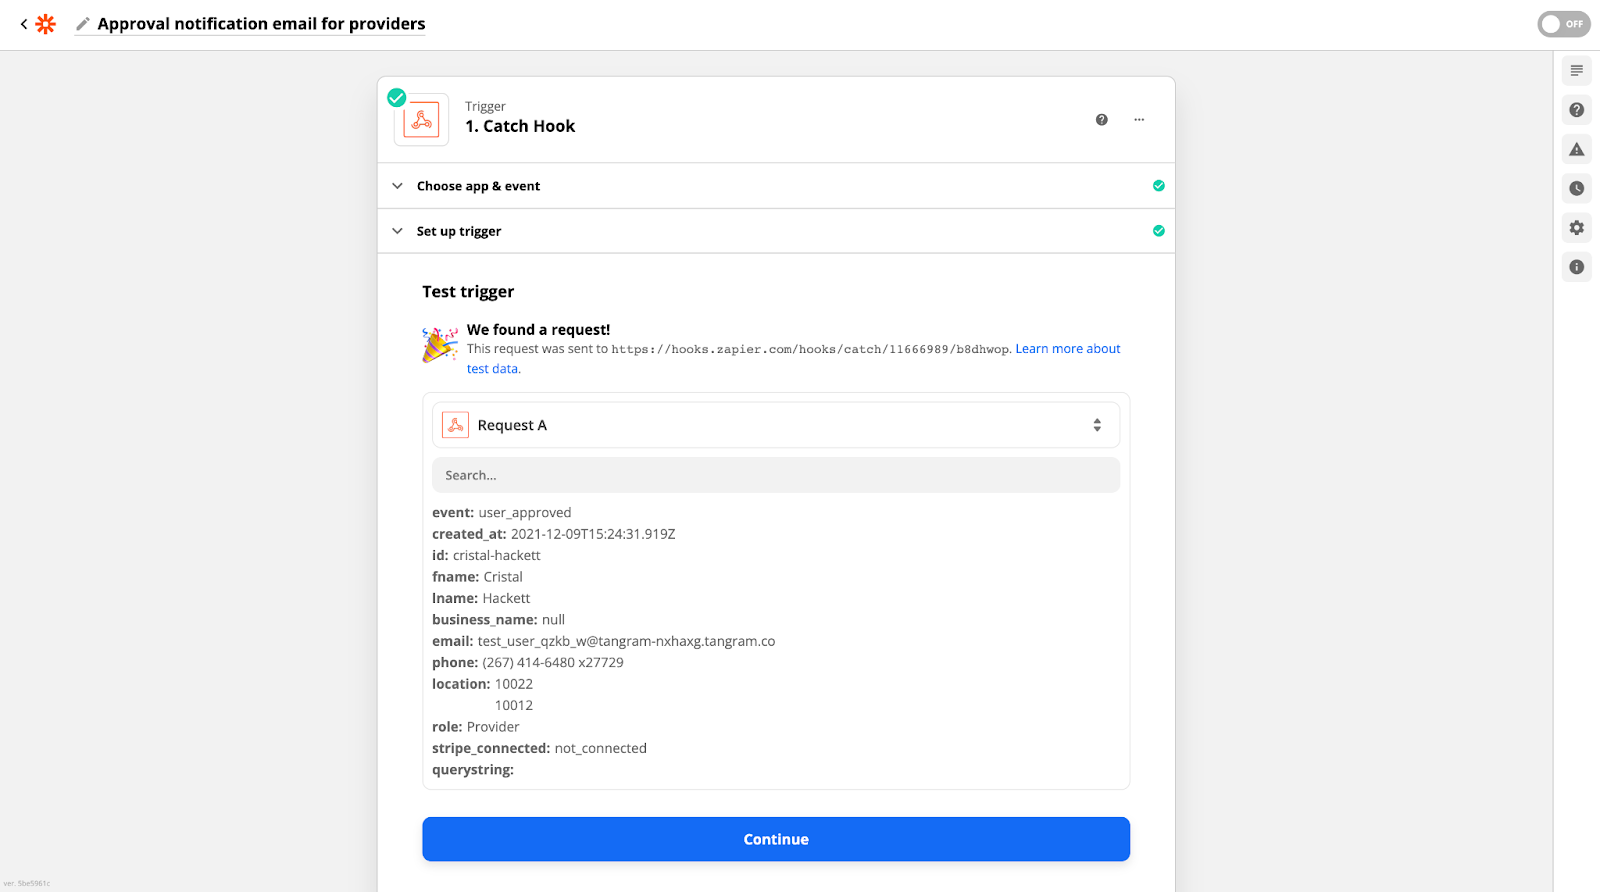Click the location value '10012'

click(x=514, y=705)
